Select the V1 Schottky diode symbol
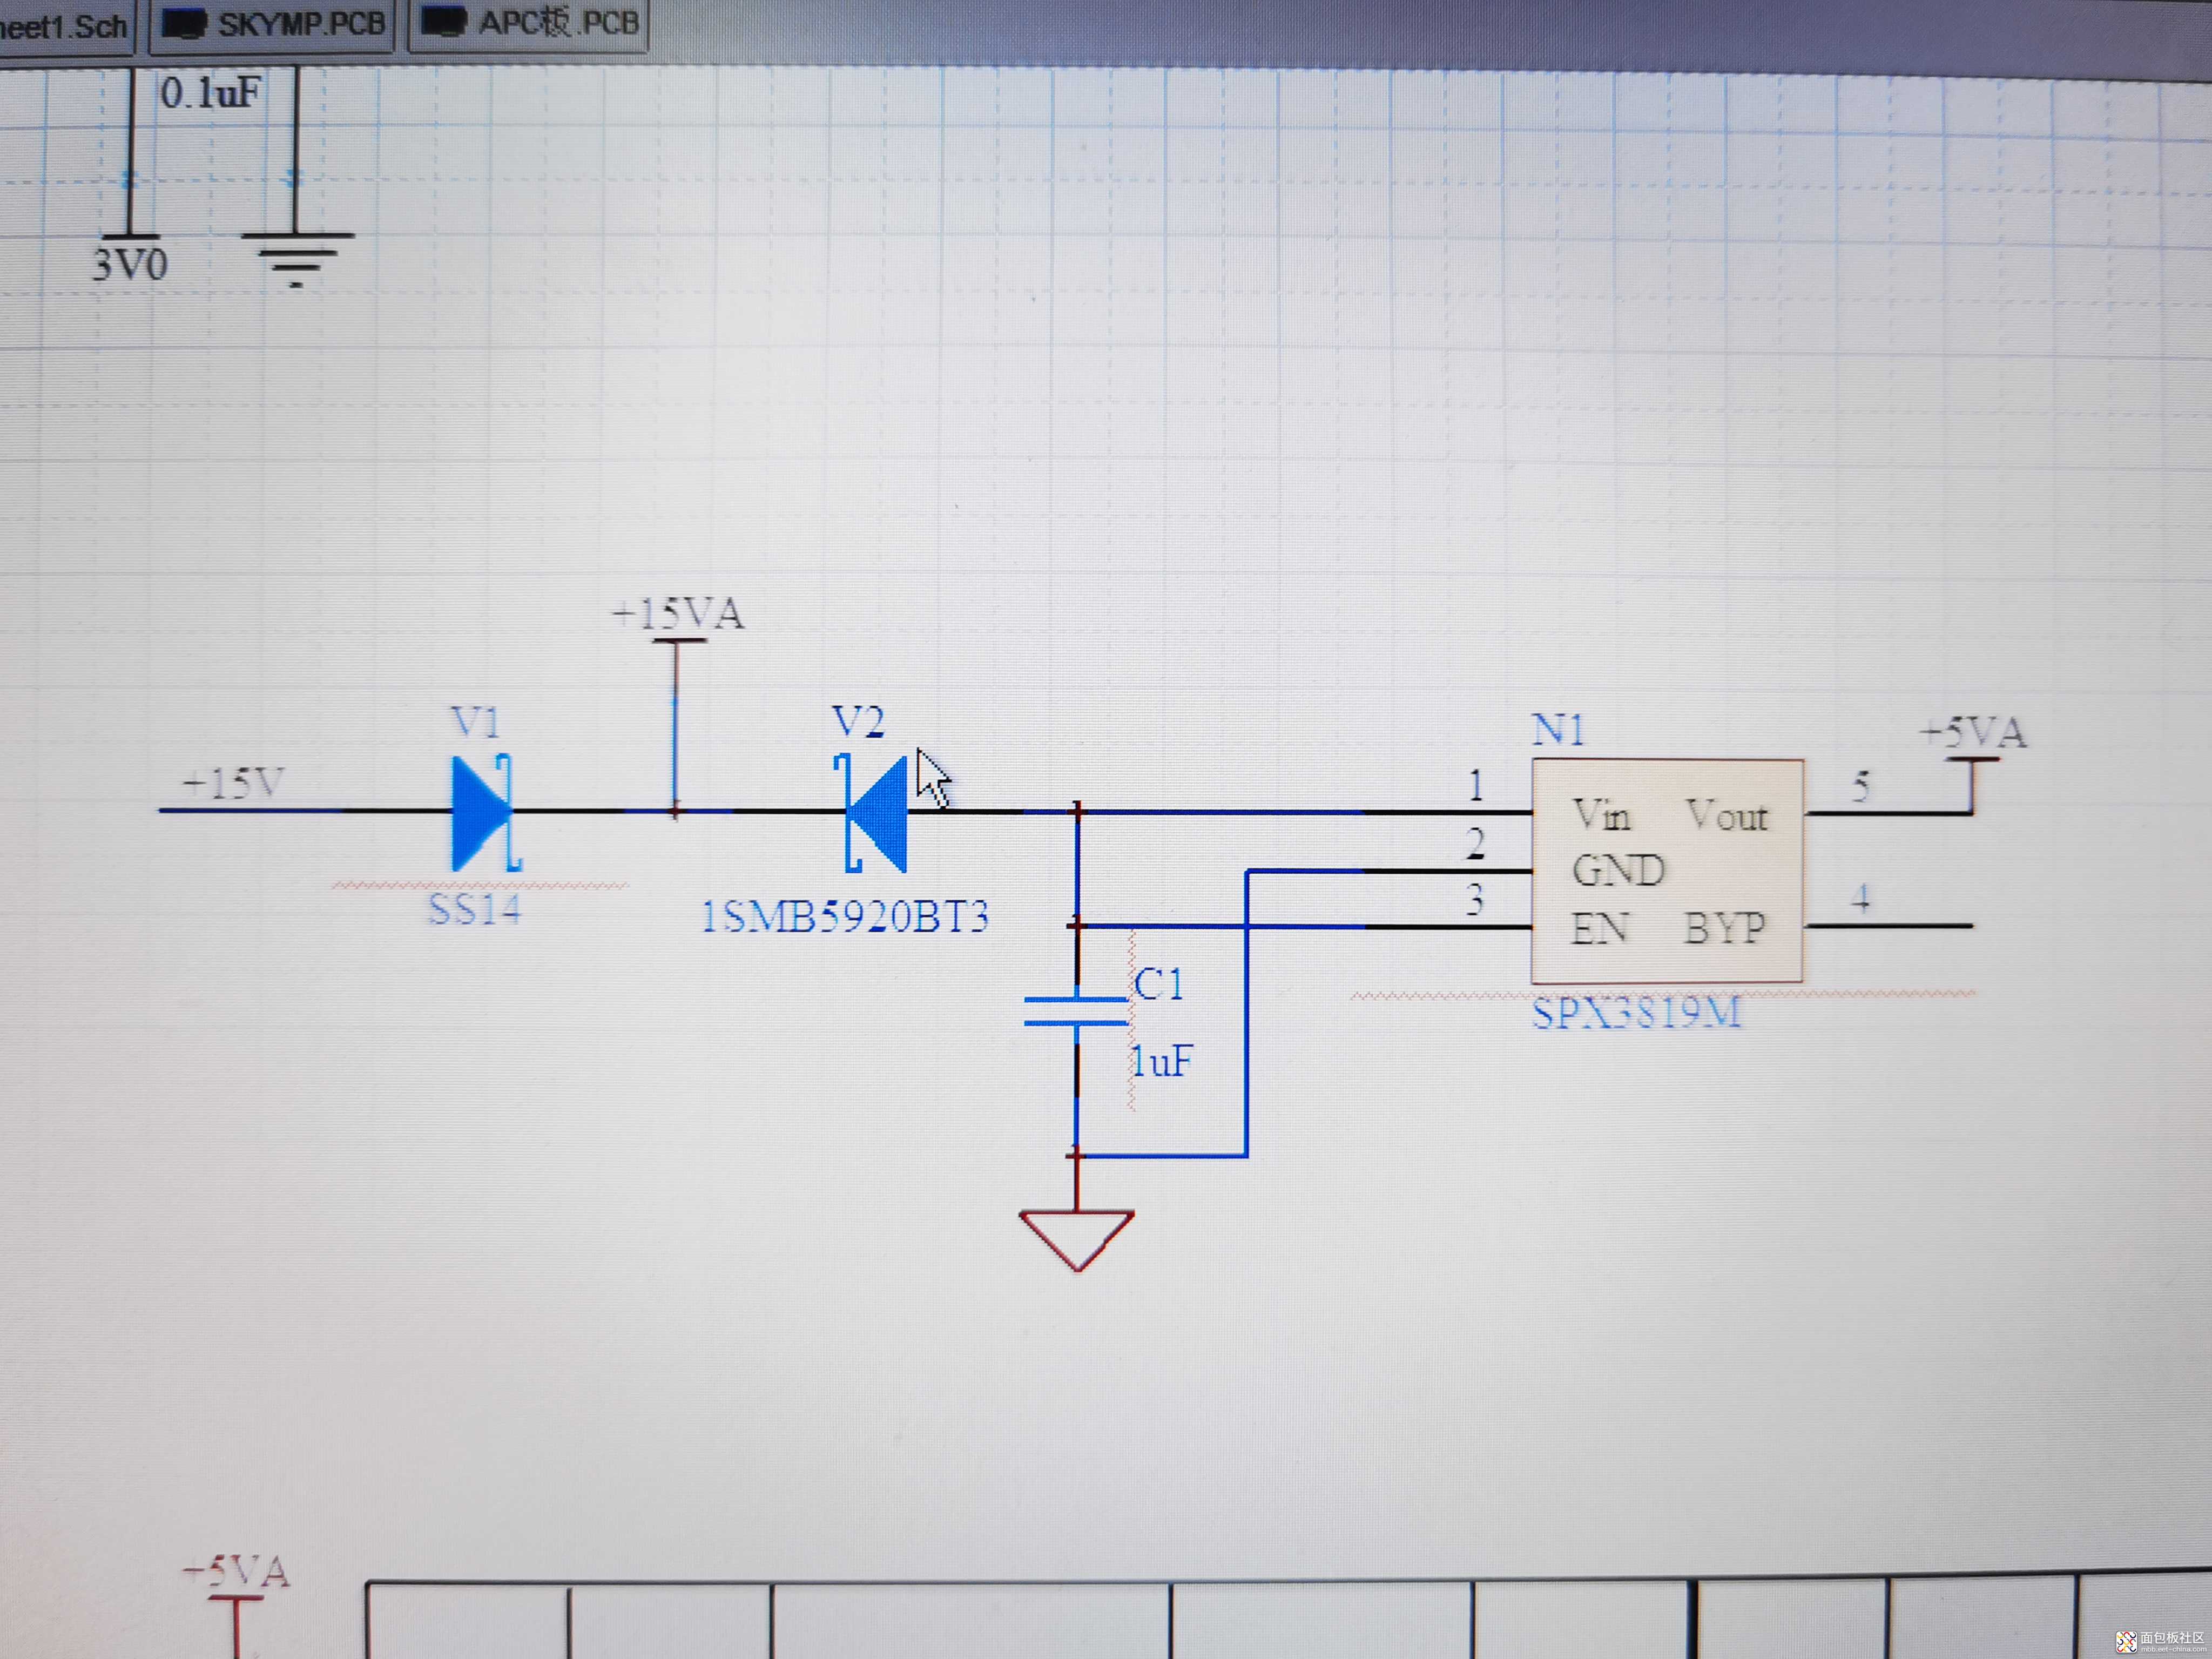Image resolution: width=2212 pixels, height=1659 pixels. [485, 812]
